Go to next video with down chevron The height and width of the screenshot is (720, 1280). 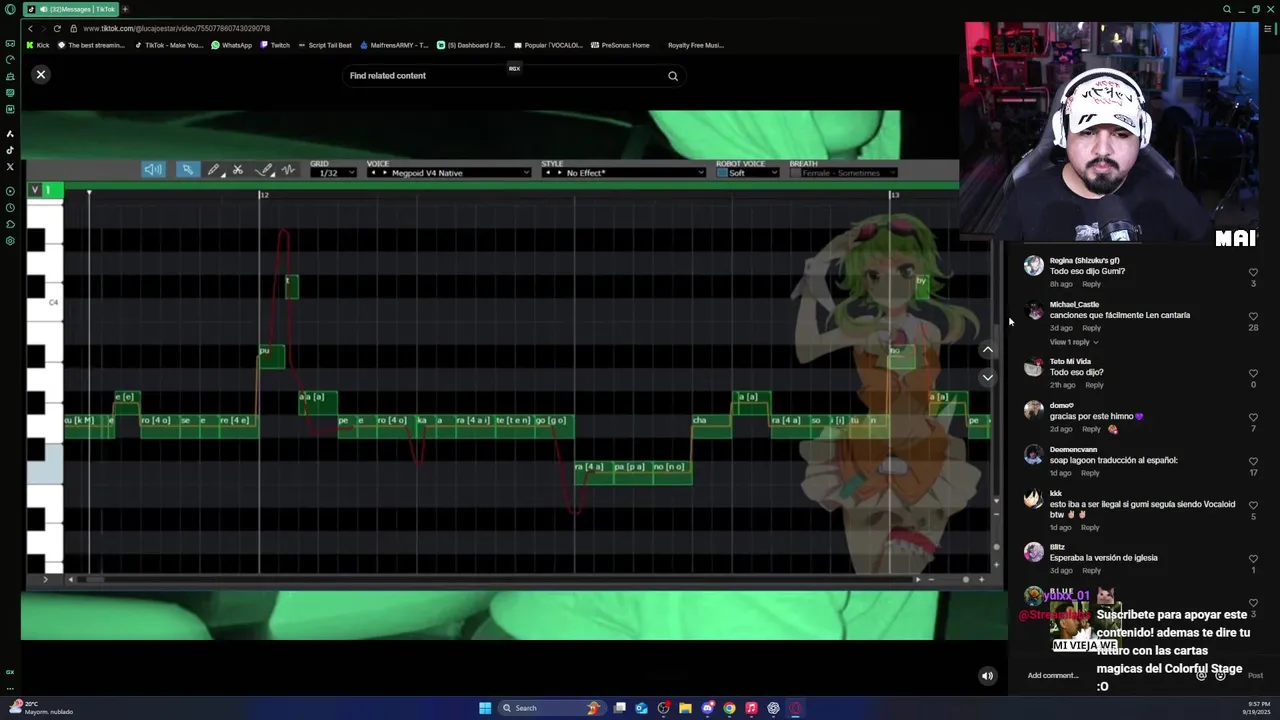[987, 378]
